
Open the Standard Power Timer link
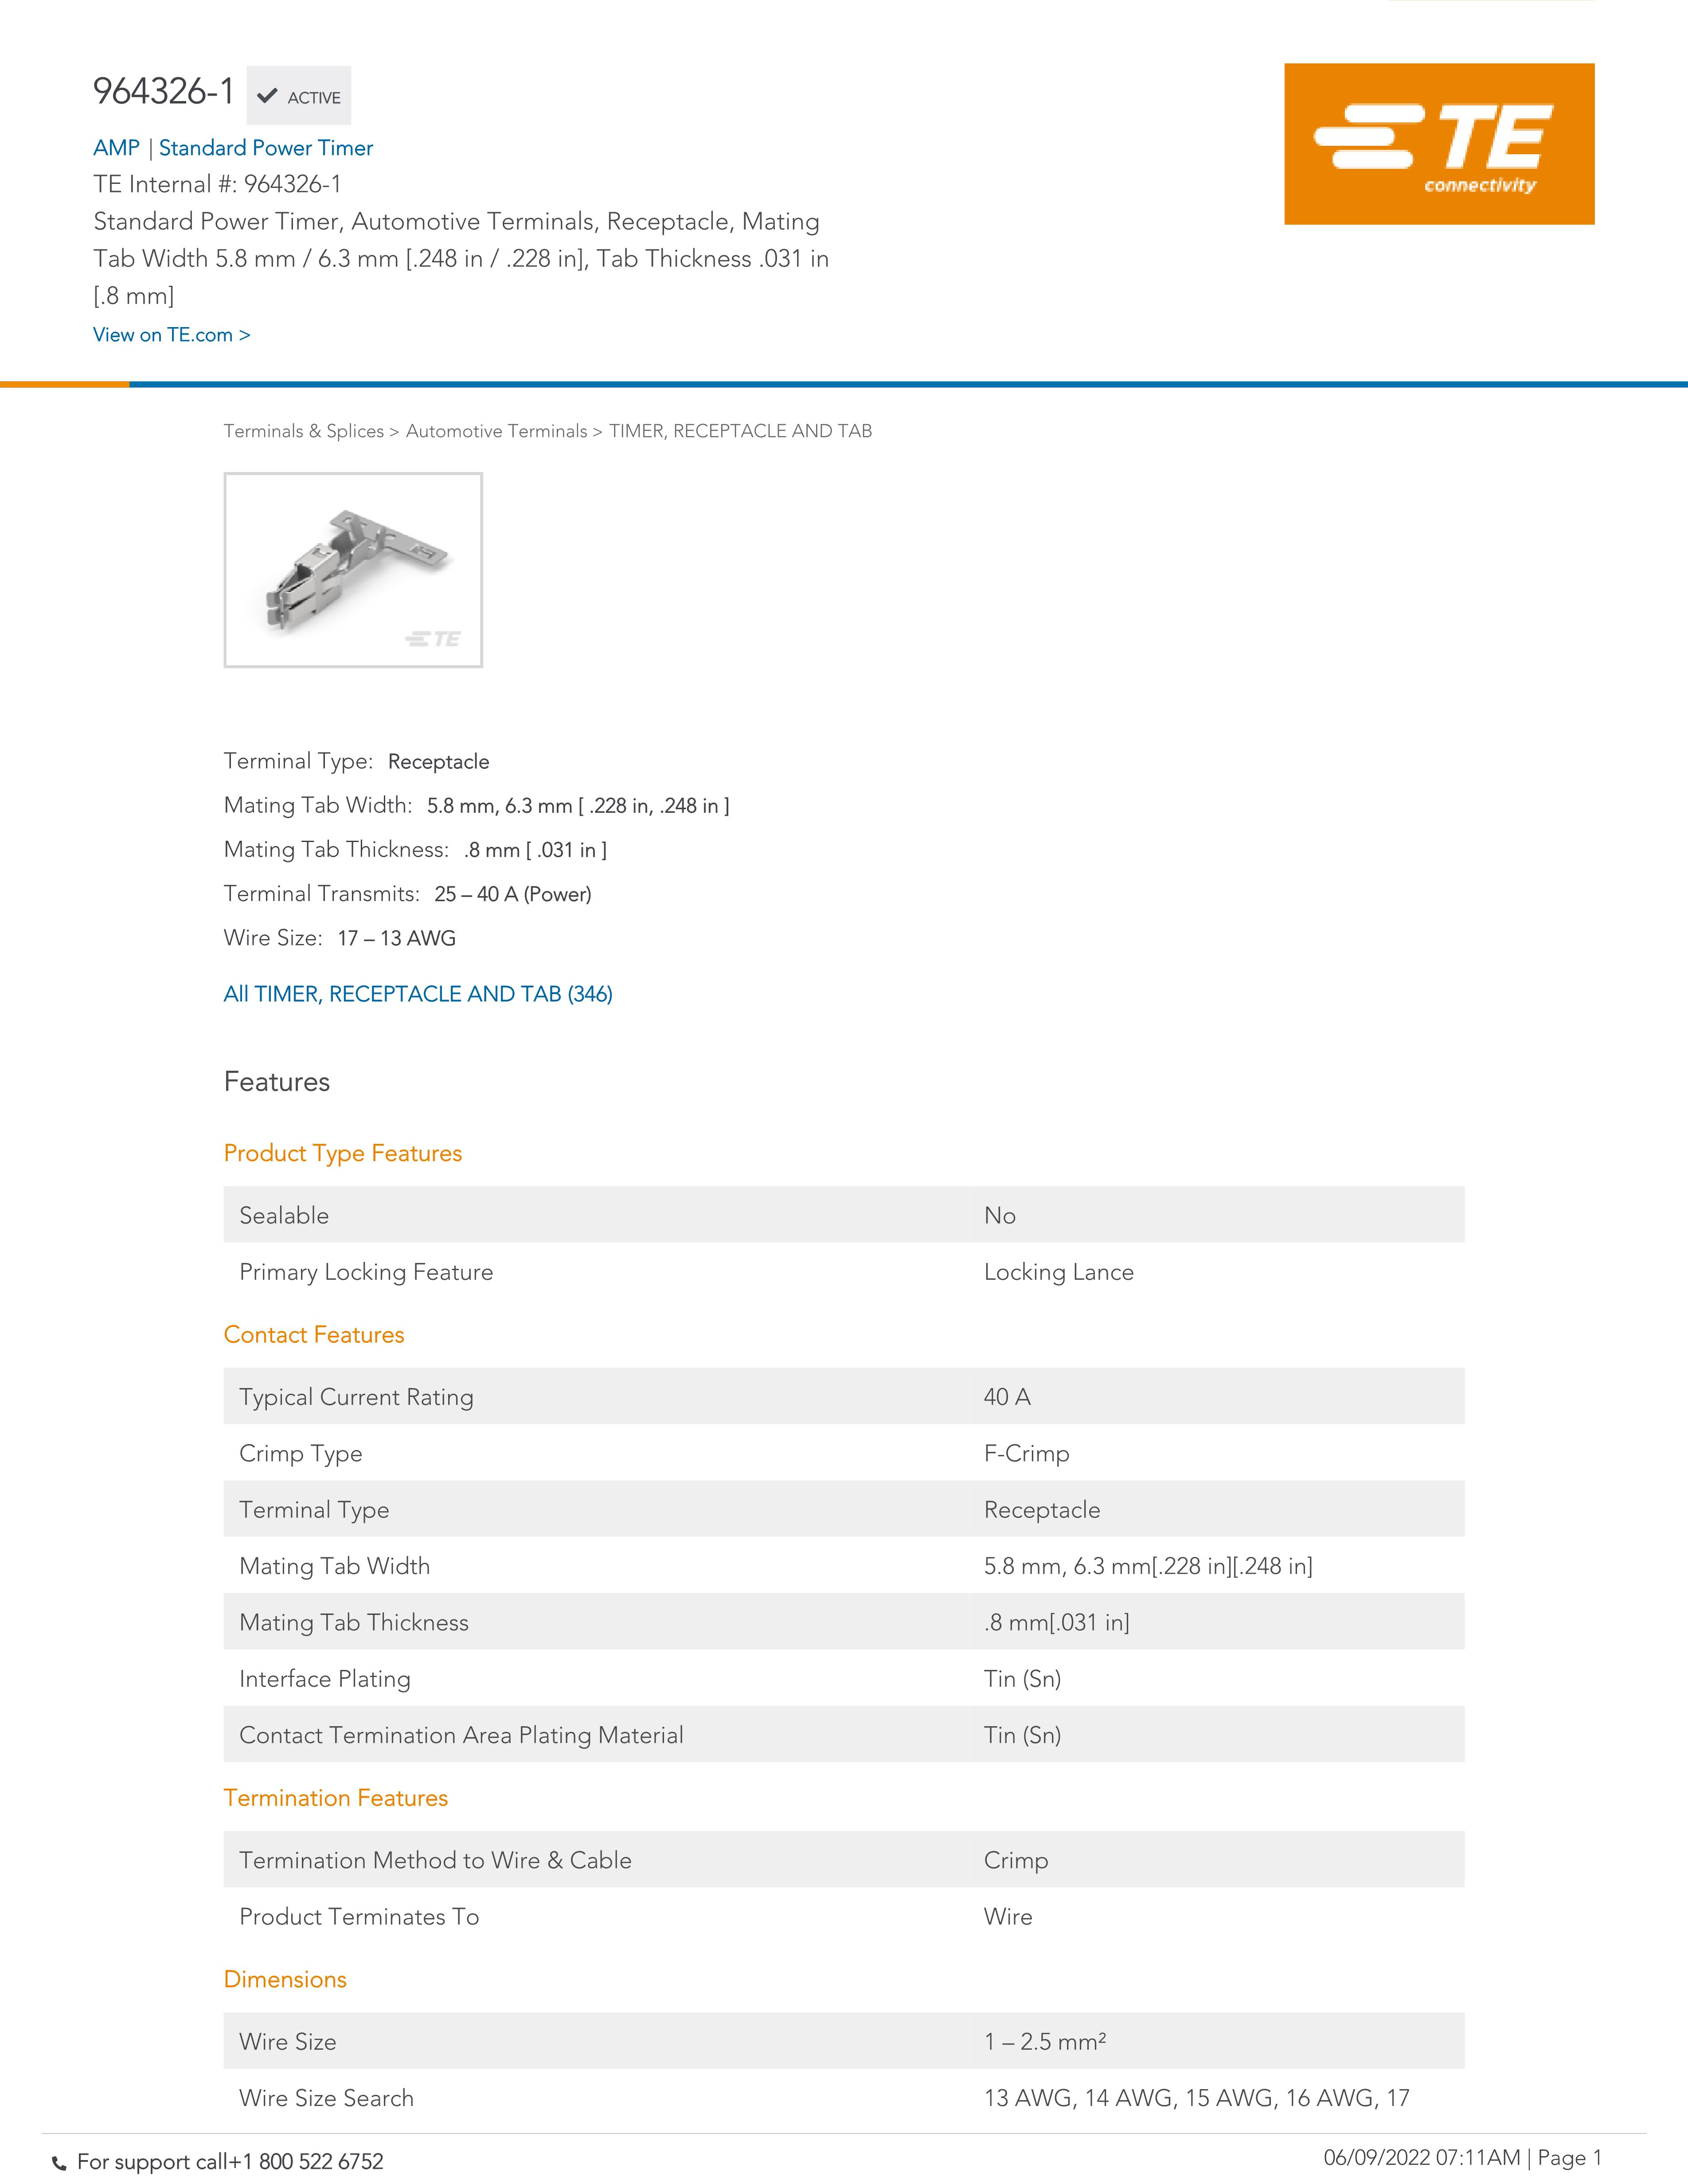266,148
